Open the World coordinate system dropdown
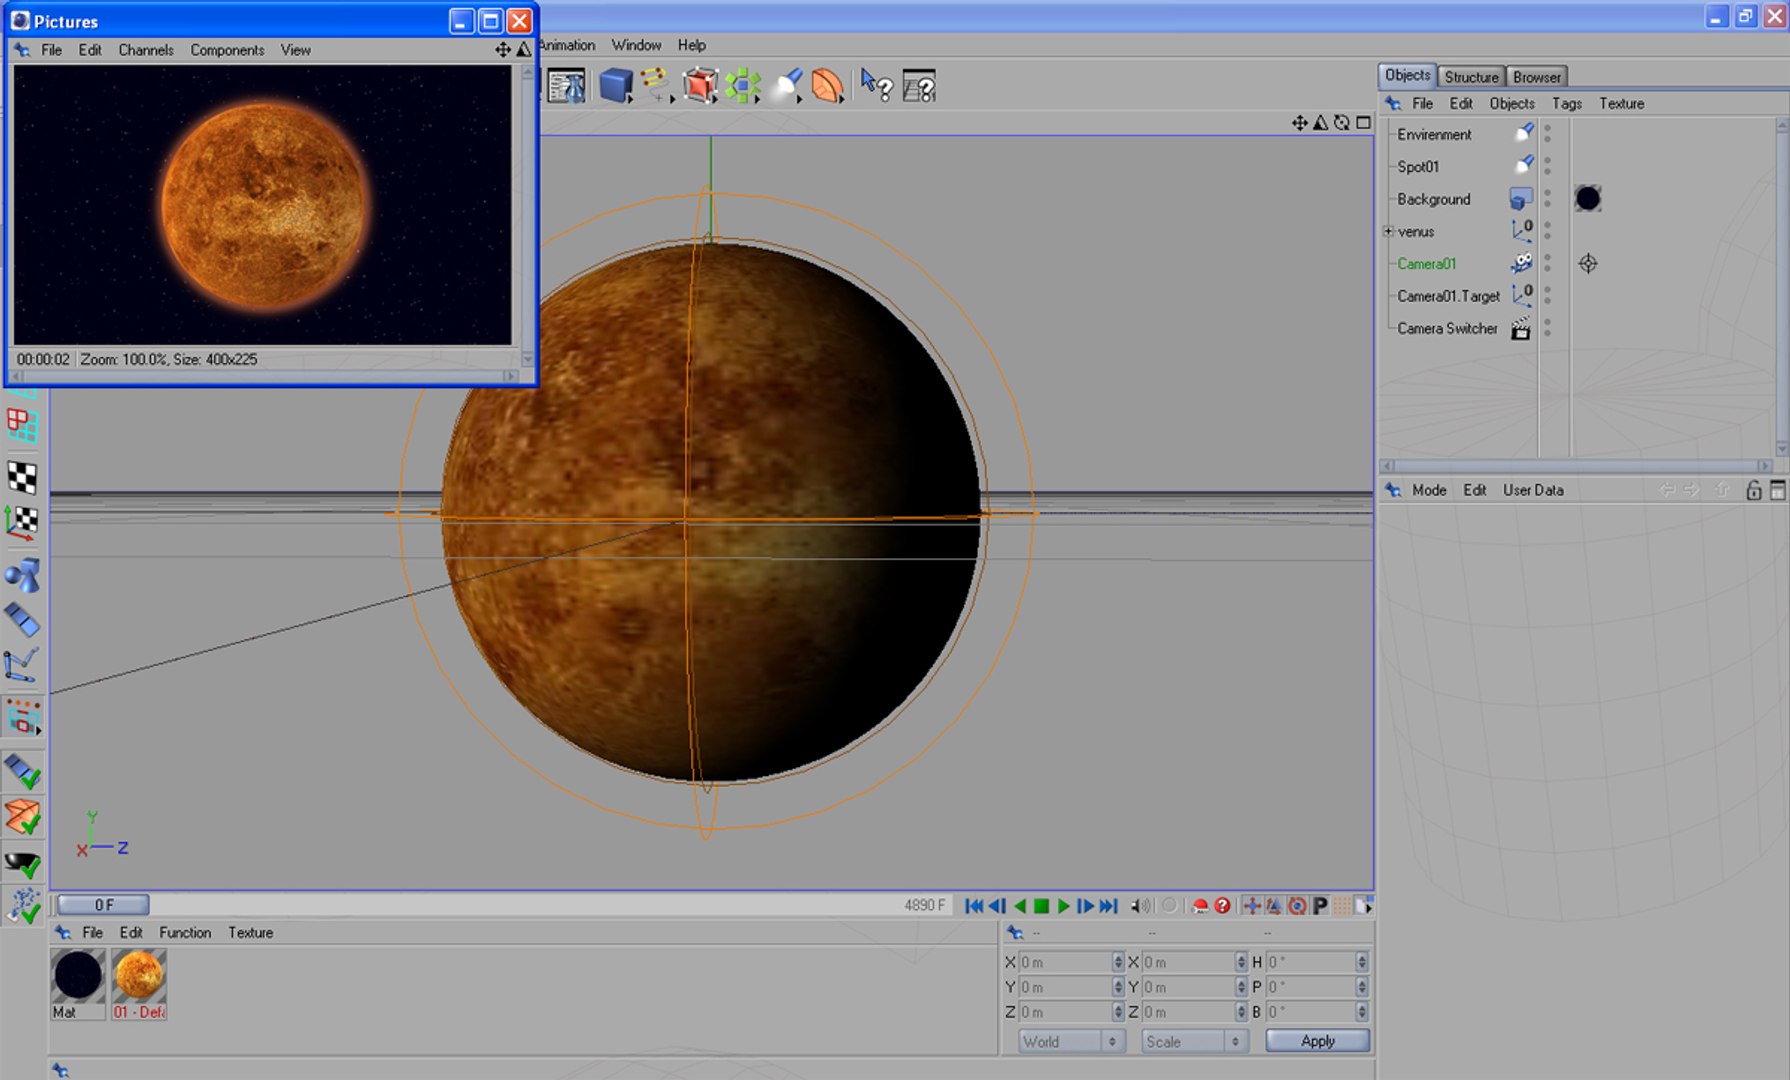The width and height of the screenshot is (1790, 1080). point(1071,1041)
